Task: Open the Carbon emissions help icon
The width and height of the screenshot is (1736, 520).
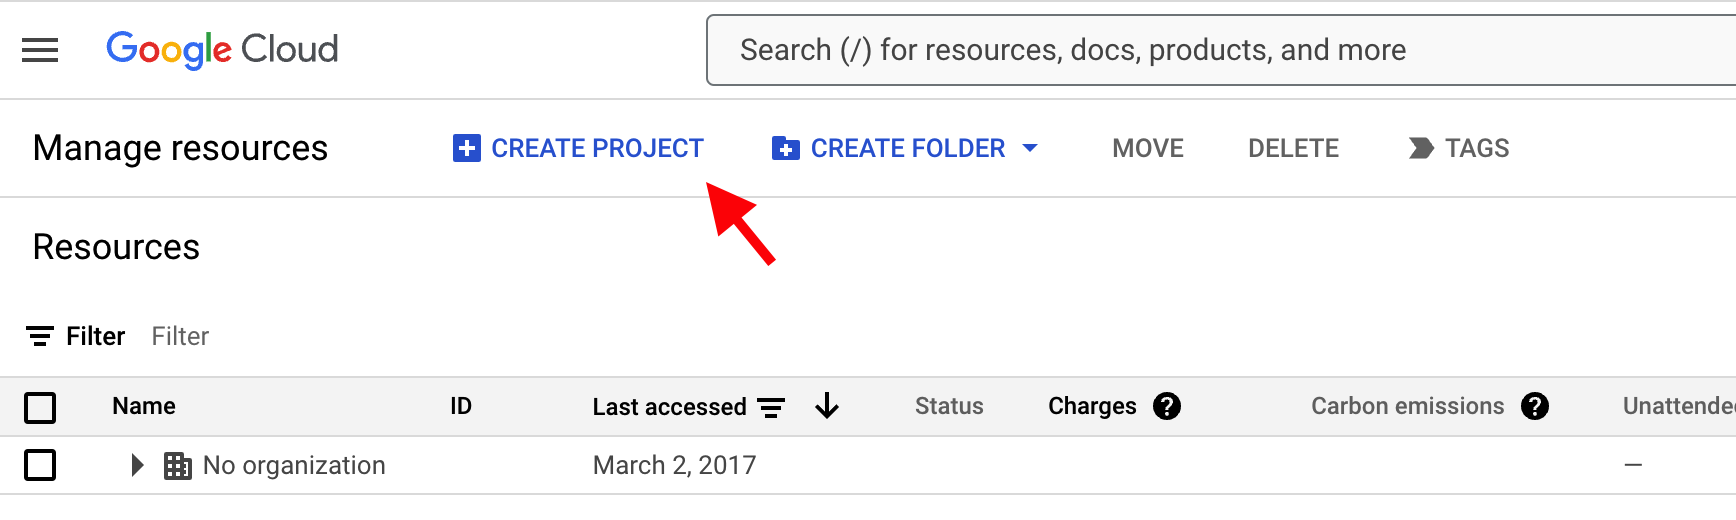Action: (1535, 406)
